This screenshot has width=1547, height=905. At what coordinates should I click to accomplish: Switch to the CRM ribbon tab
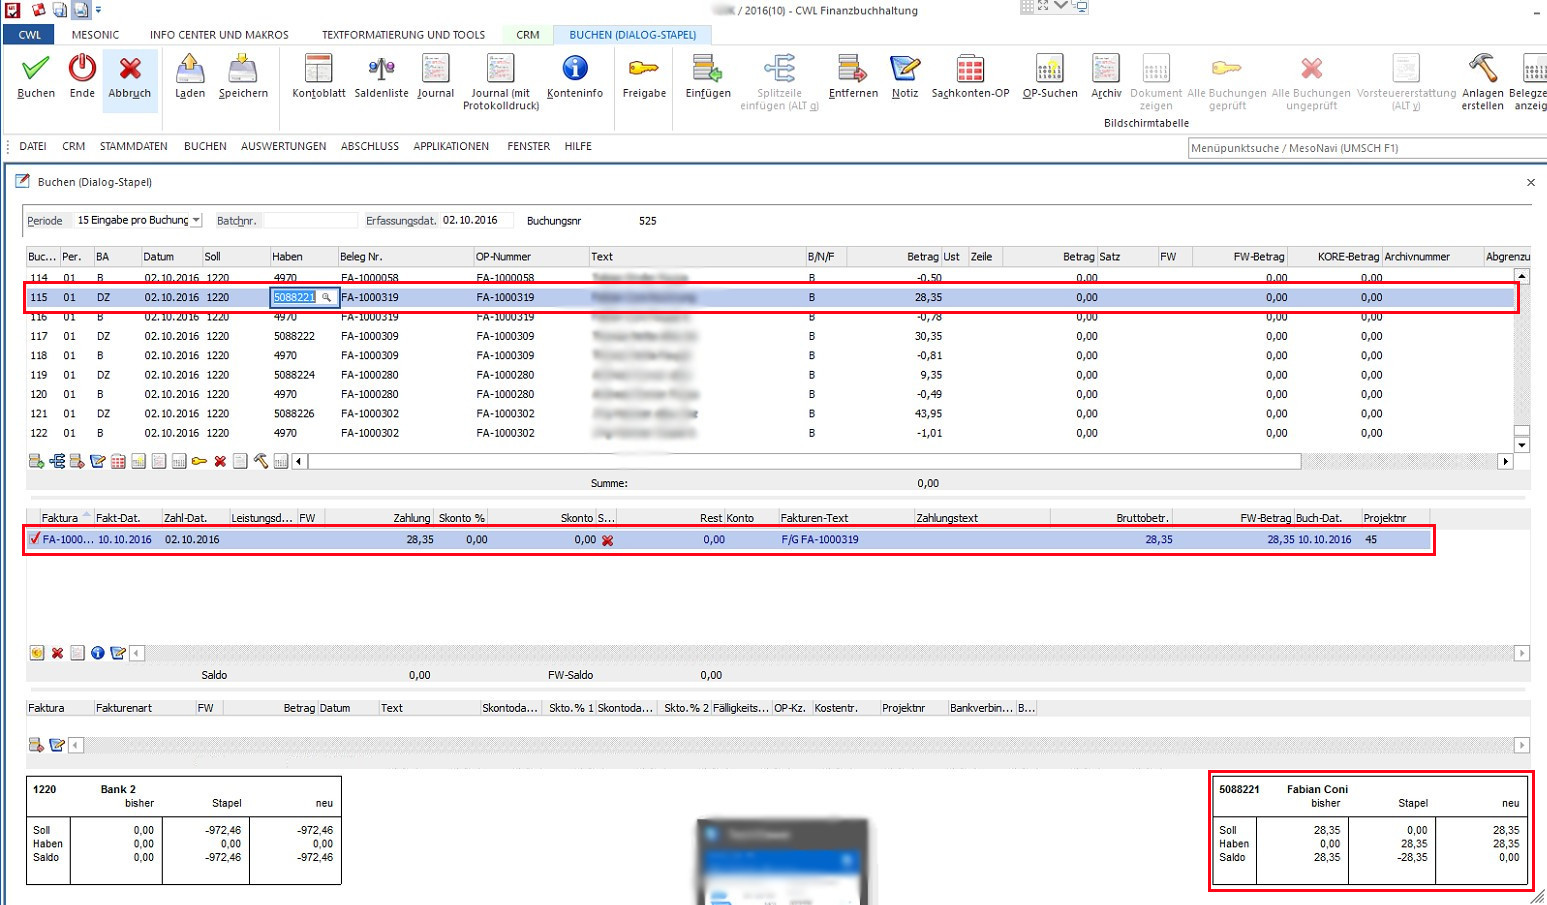[x=527, y=35]
